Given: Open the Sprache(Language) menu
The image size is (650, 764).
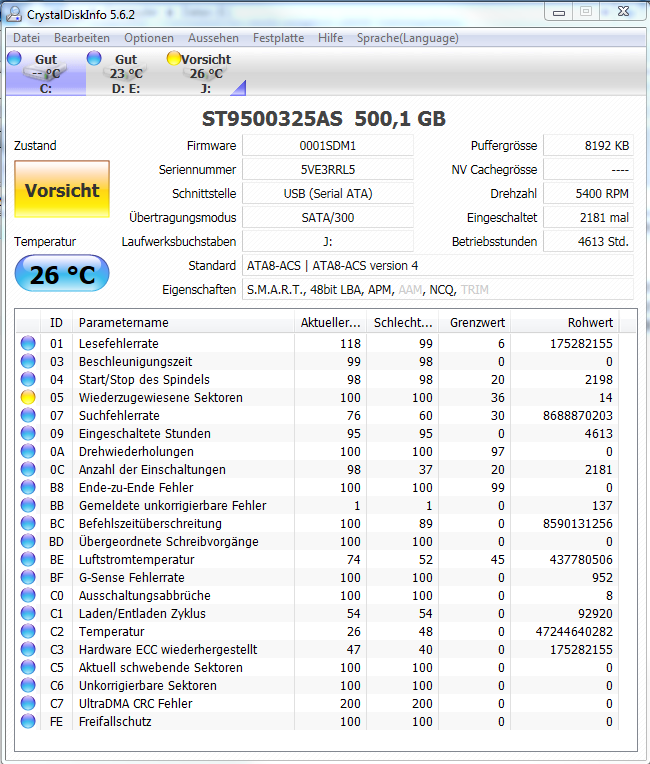Looking at the screenshot, I should tap(407, 38).
